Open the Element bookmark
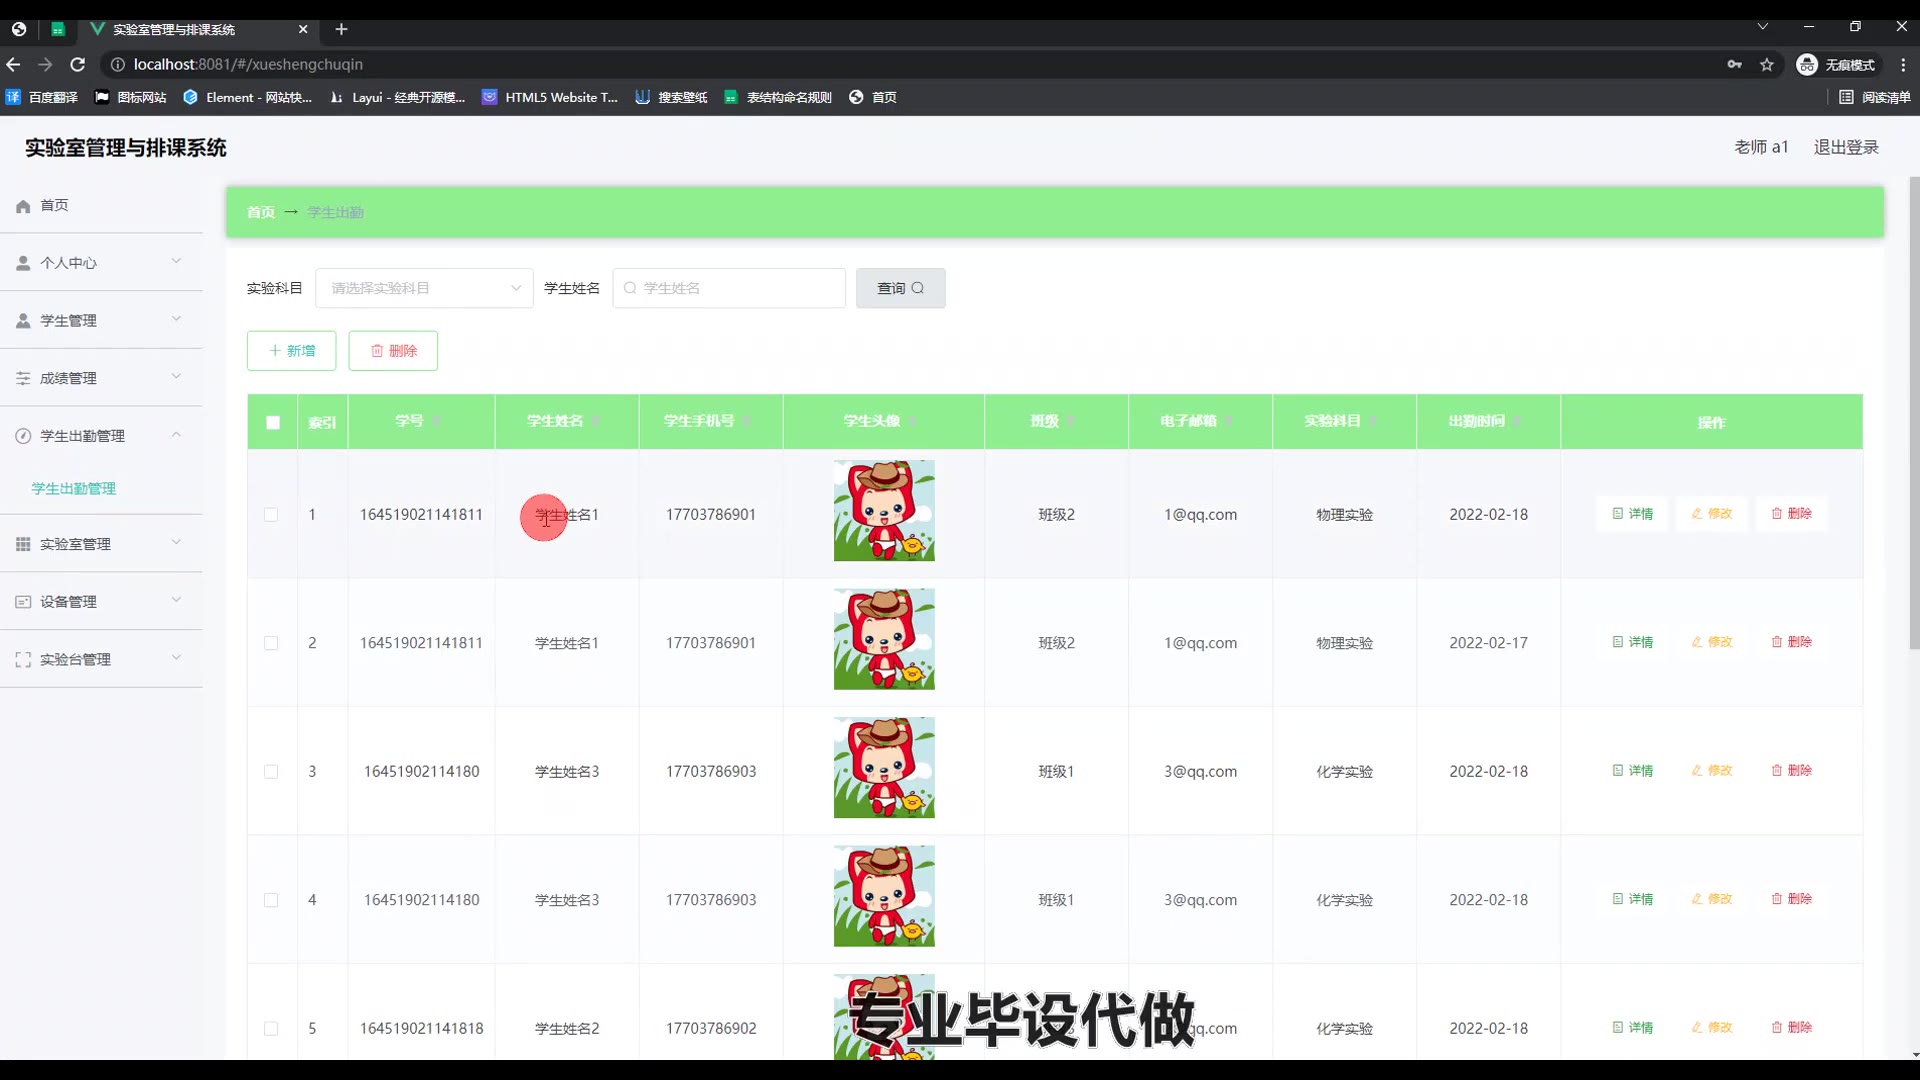 (248, 97)
